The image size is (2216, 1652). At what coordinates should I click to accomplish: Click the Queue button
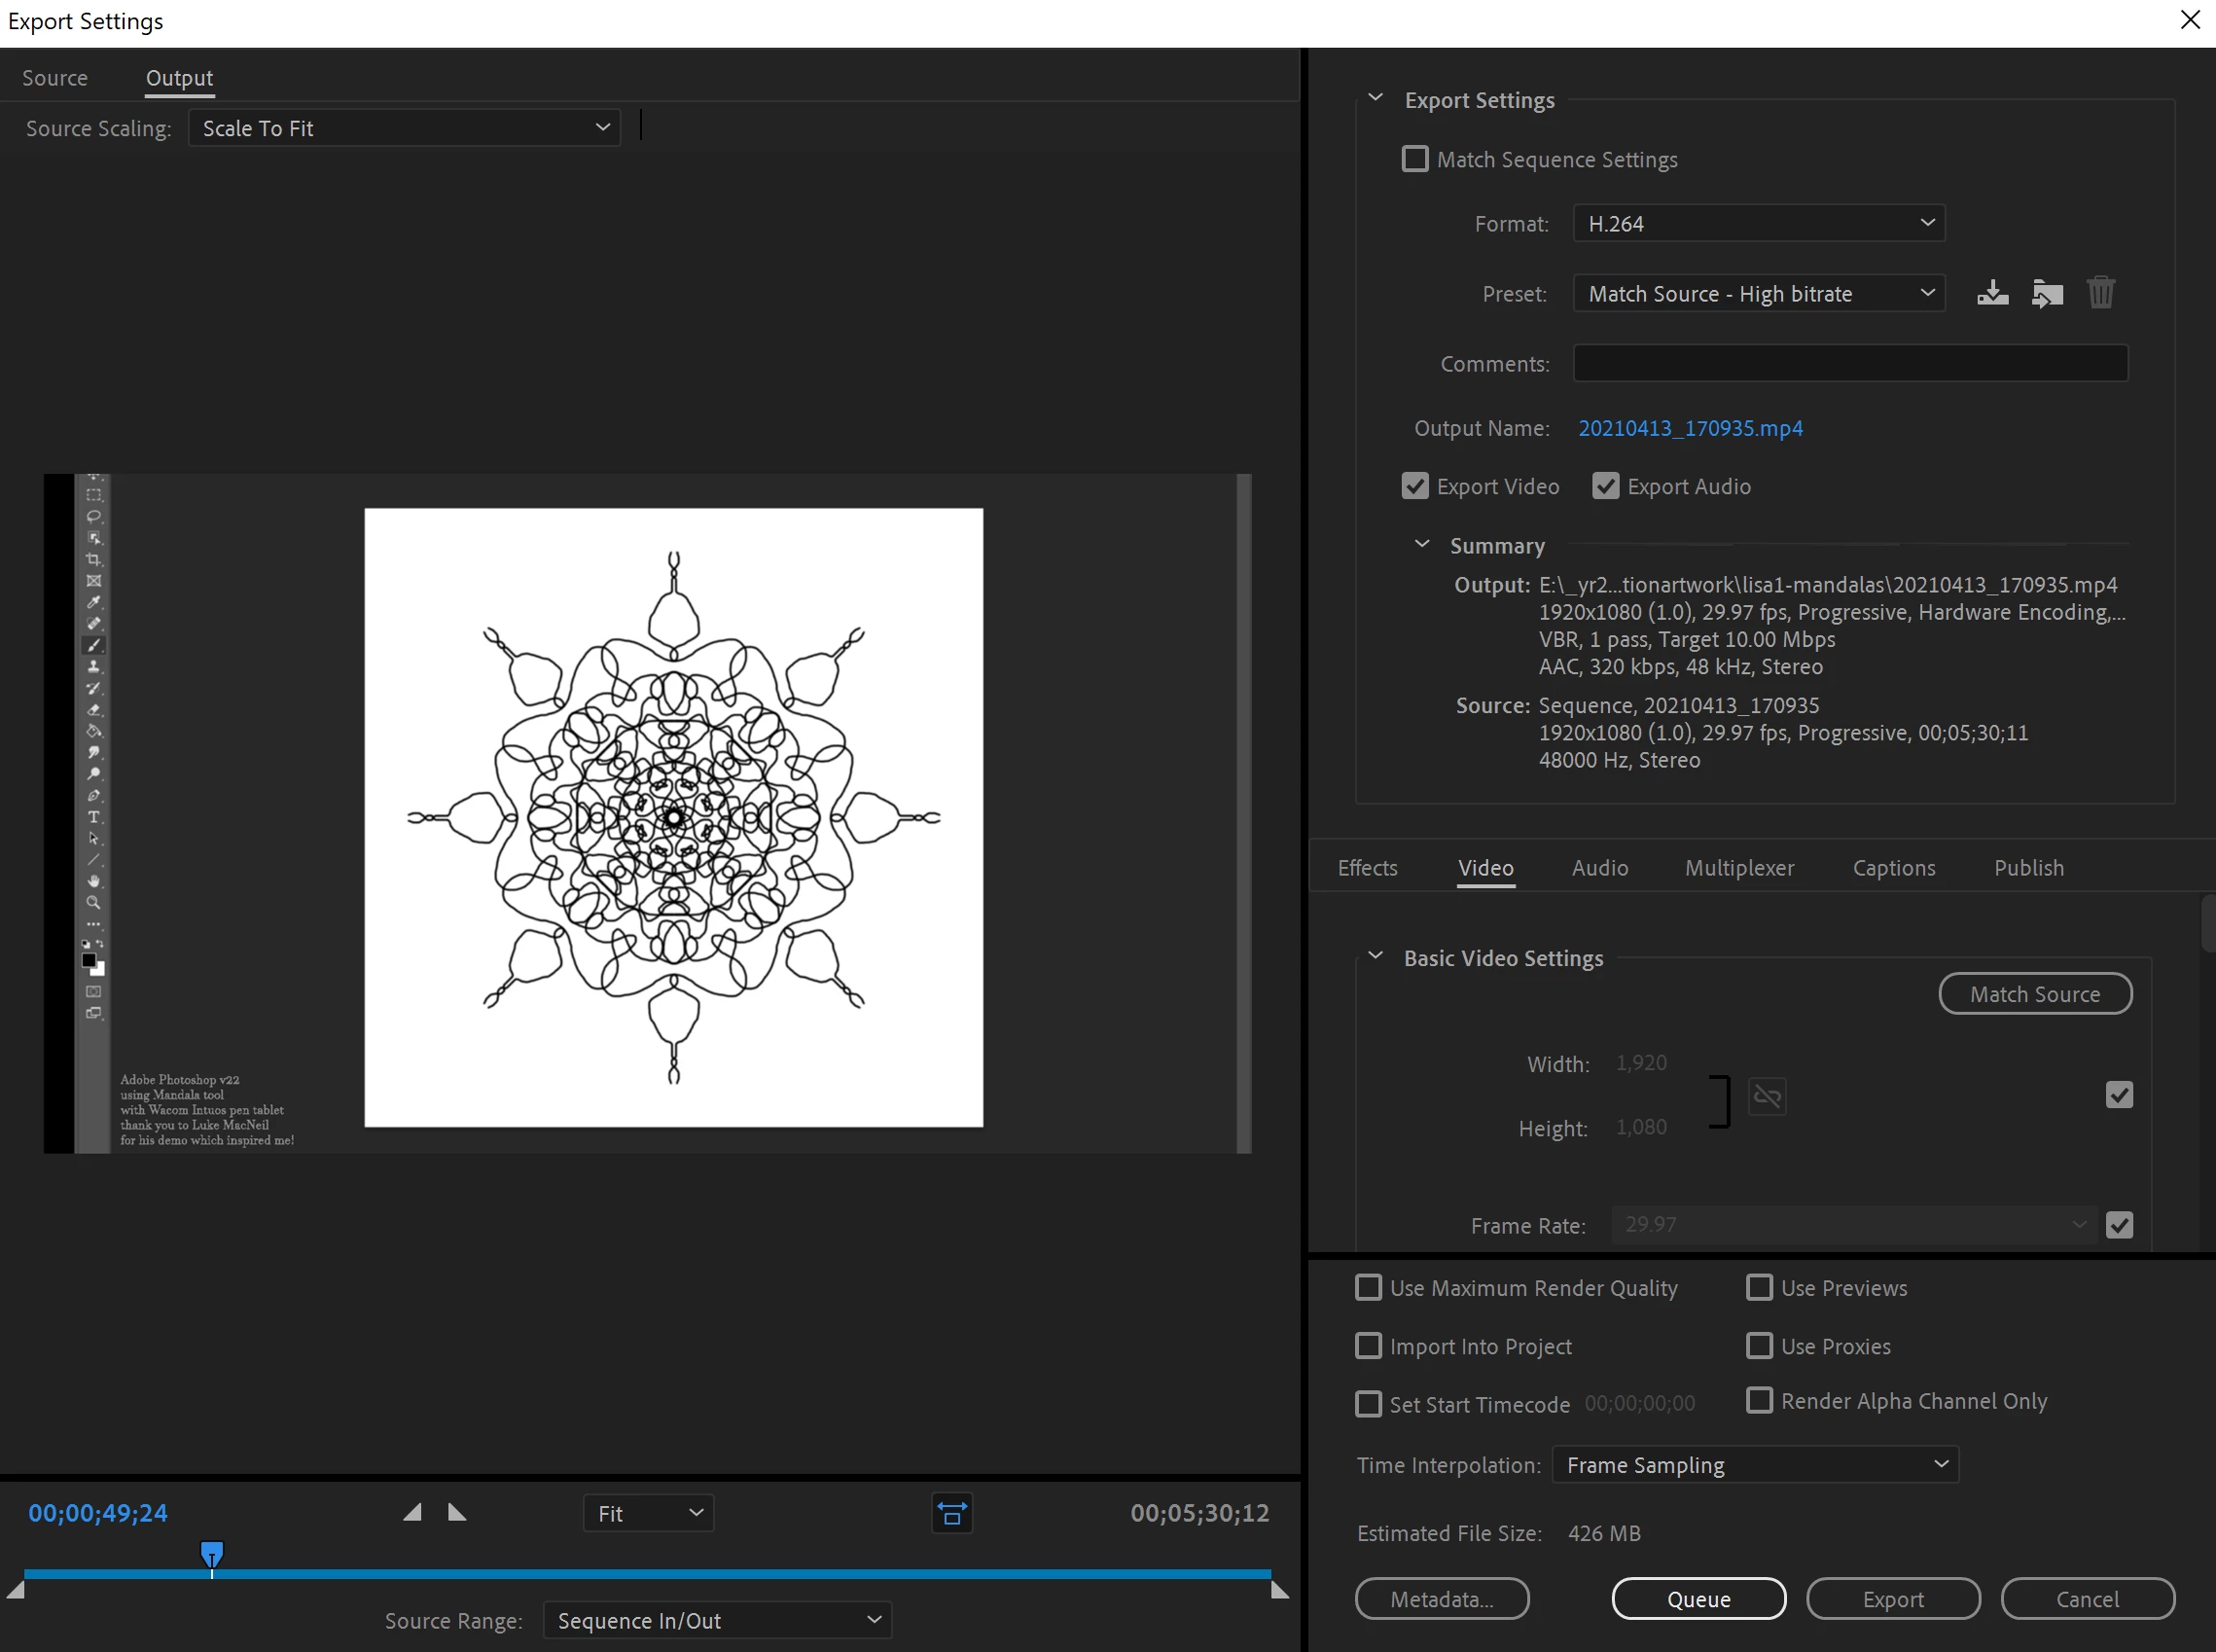coord(1698,1598)
